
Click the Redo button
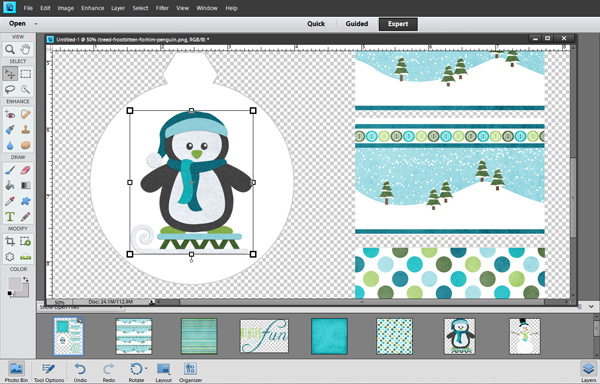click(x=109, y=372)
